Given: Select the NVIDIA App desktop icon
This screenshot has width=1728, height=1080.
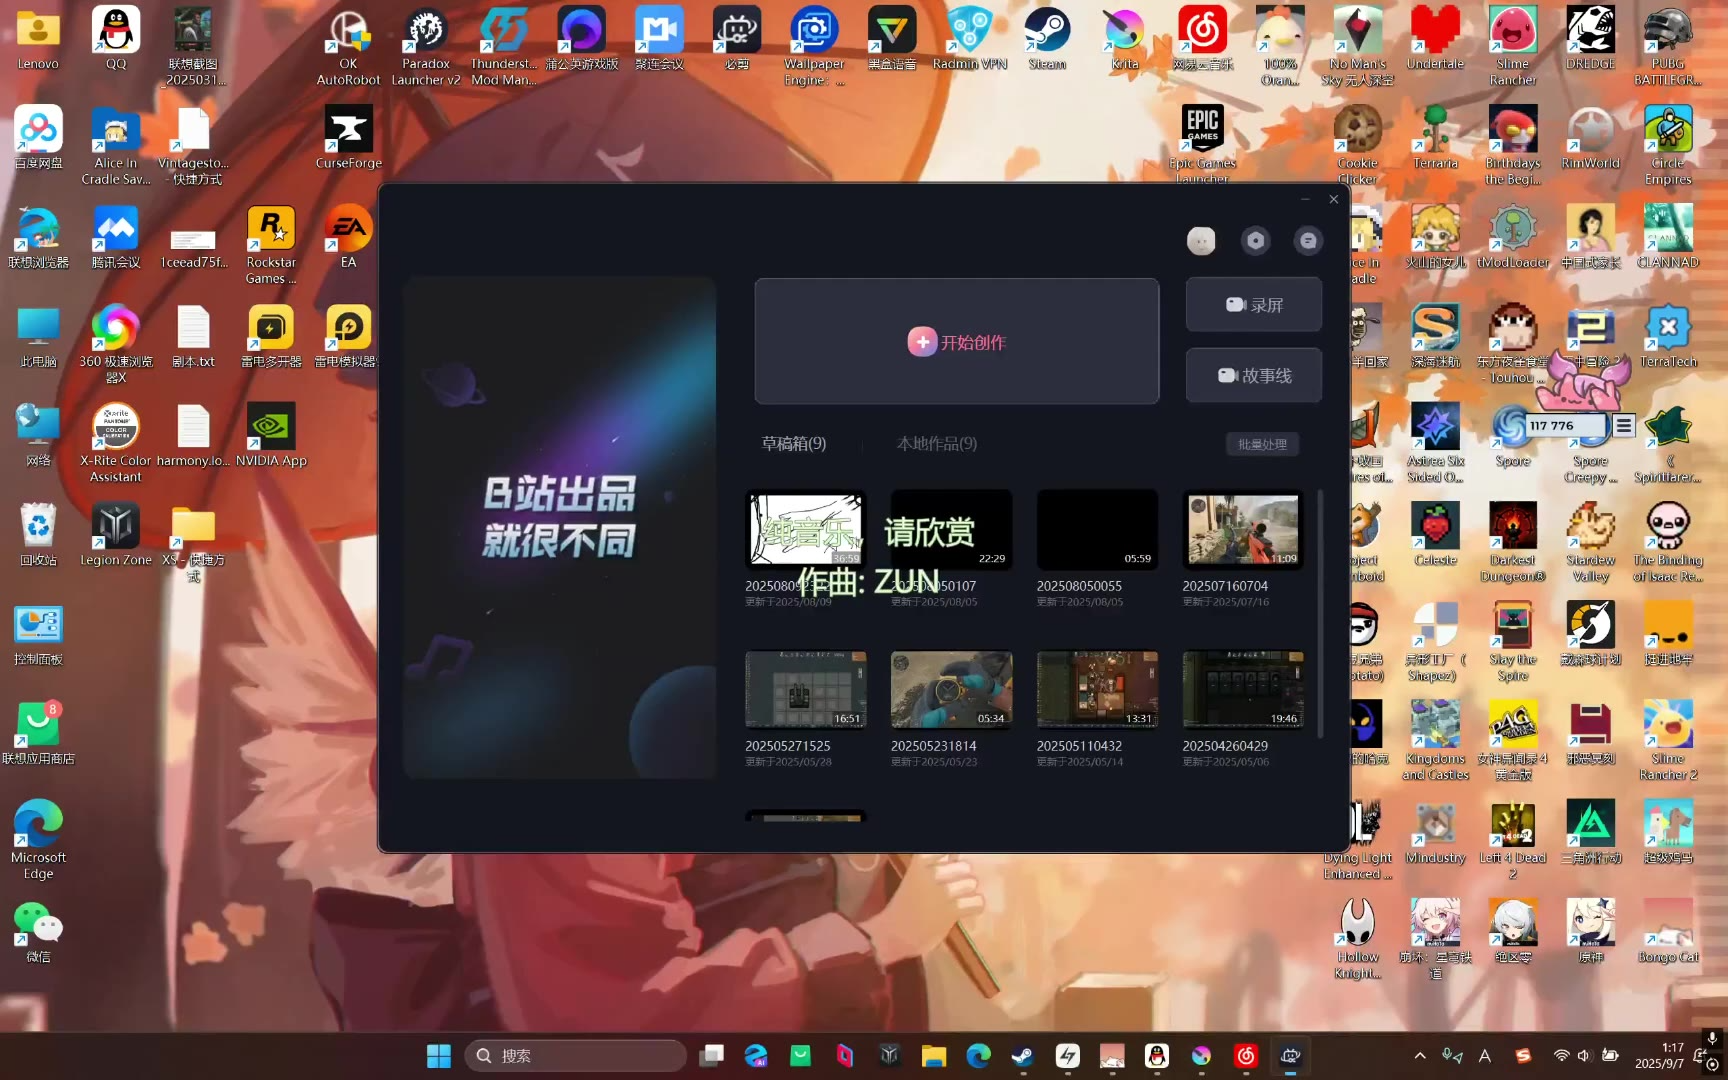Looking at the screenshot, I should [271, 435].
